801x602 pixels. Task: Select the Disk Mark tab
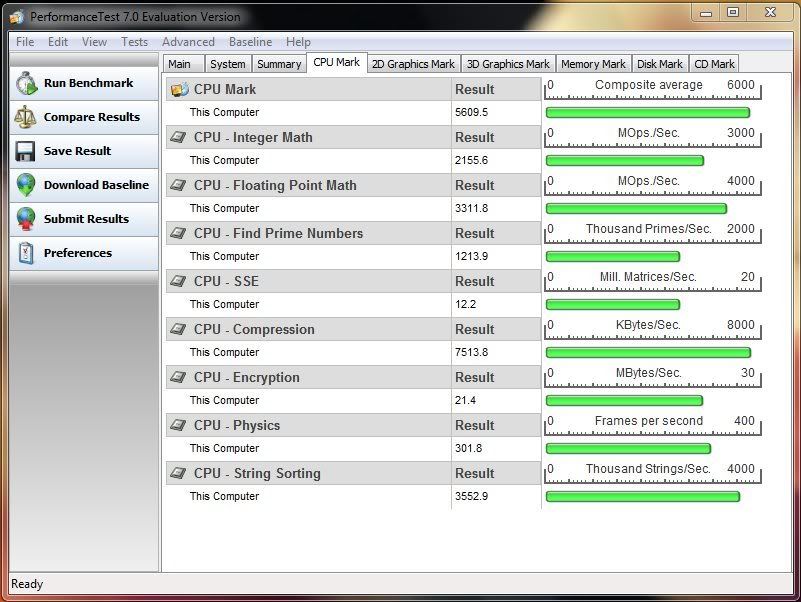(660, 64)
